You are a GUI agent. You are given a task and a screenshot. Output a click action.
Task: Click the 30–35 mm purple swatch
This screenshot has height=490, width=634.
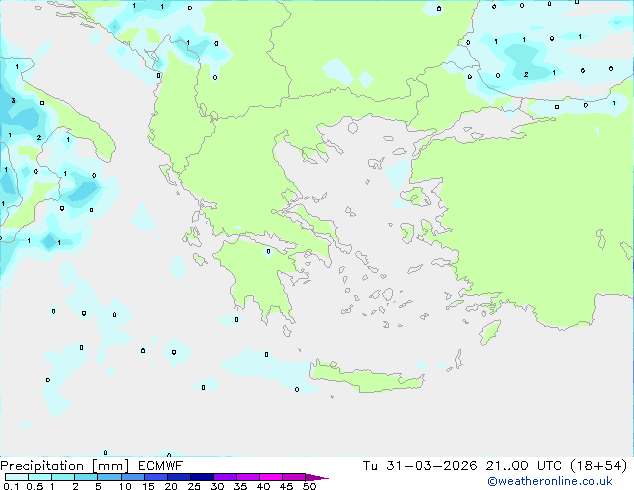[x=225, y=477]
